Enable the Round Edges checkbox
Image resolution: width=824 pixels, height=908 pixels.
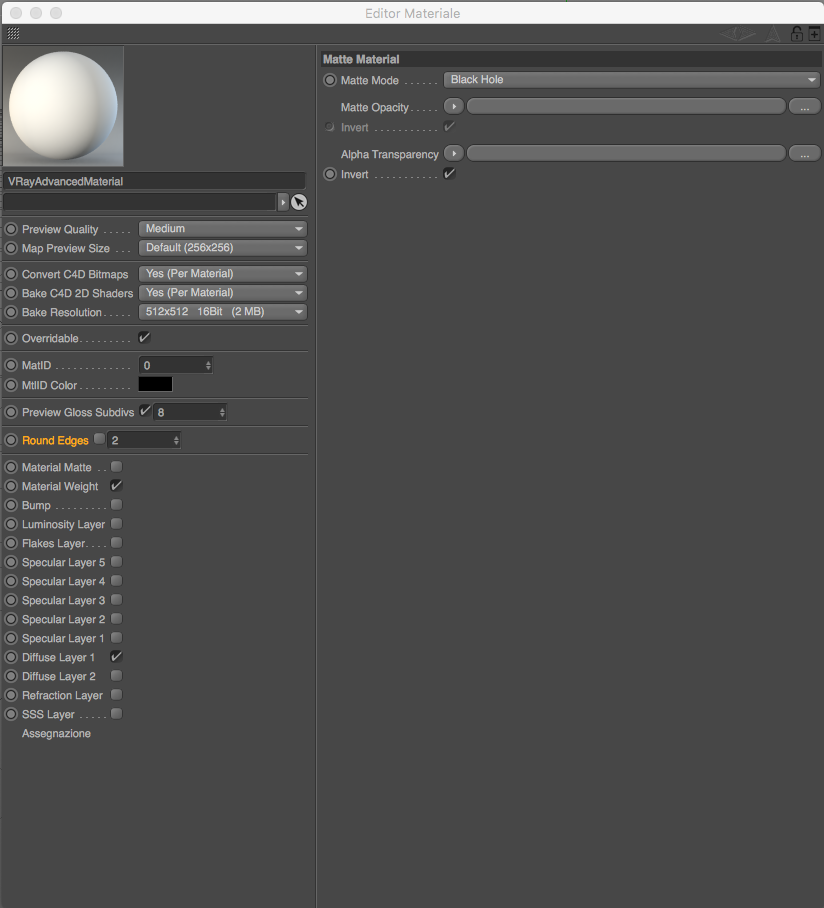click(100, 439)
